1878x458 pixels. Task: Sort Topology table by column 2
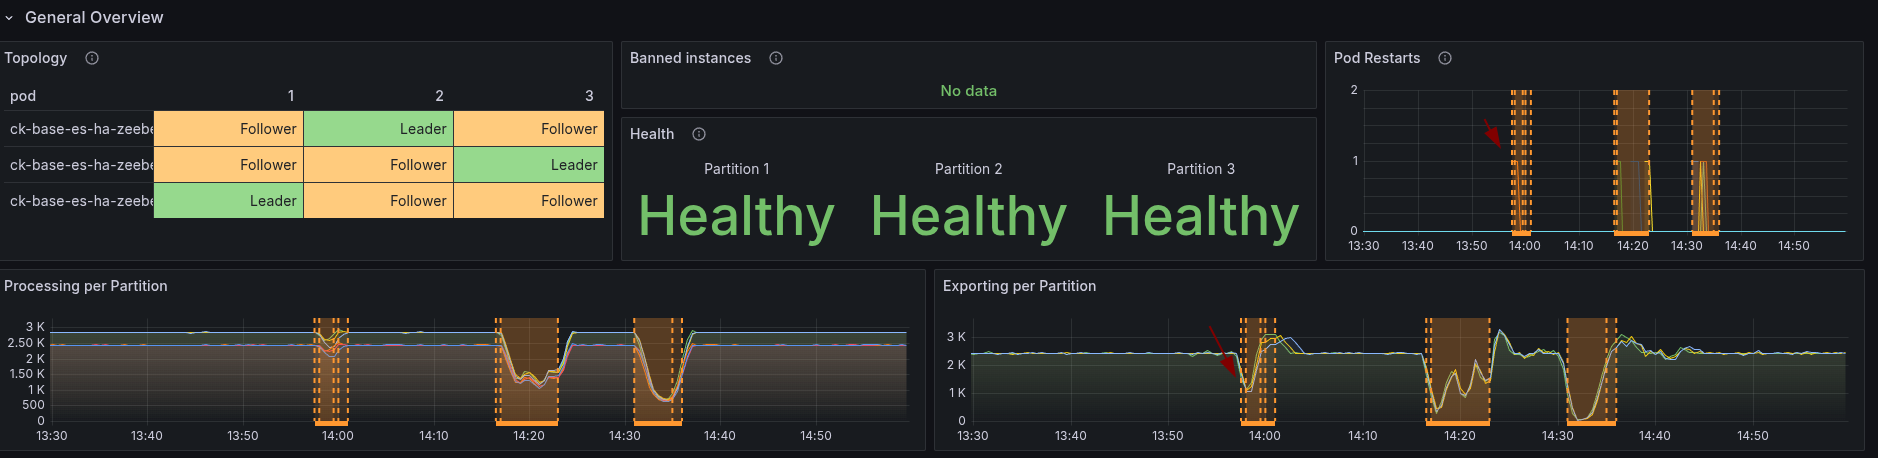439,96
